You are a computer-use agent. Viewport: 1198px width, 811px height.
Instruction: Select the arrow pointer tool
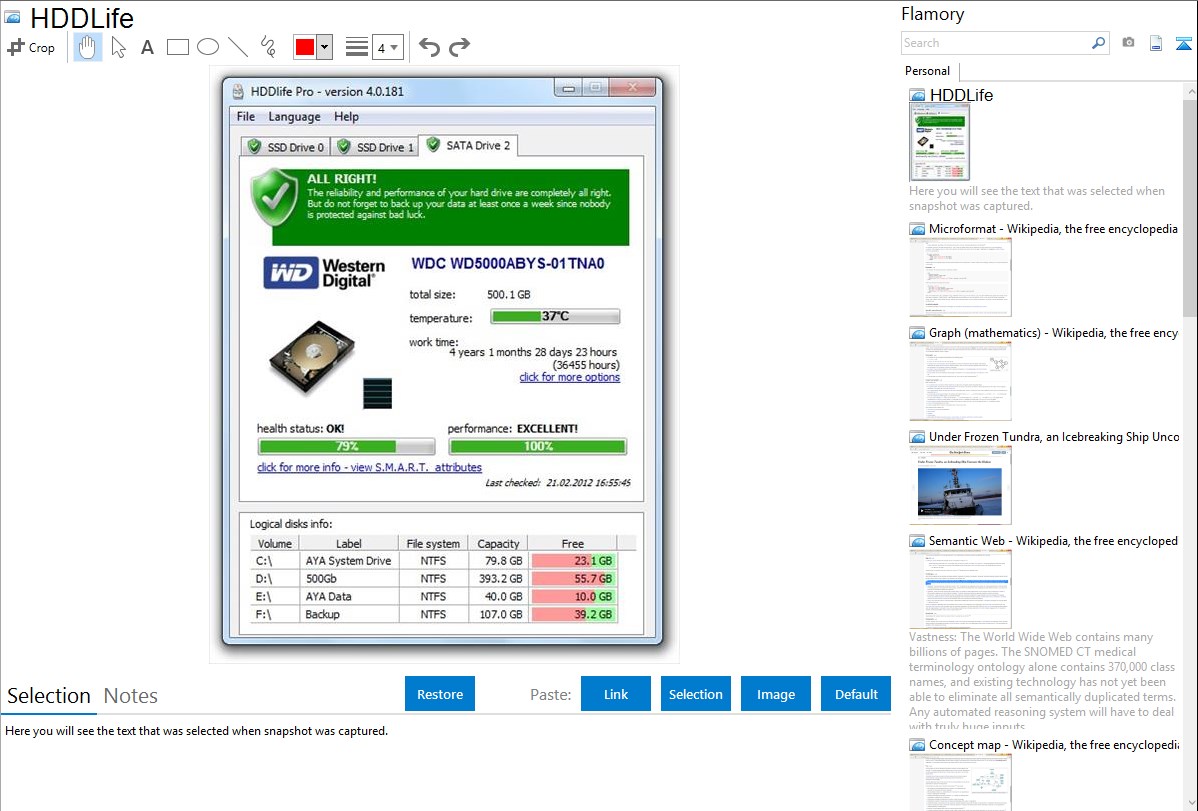click(x=119, y=47)
